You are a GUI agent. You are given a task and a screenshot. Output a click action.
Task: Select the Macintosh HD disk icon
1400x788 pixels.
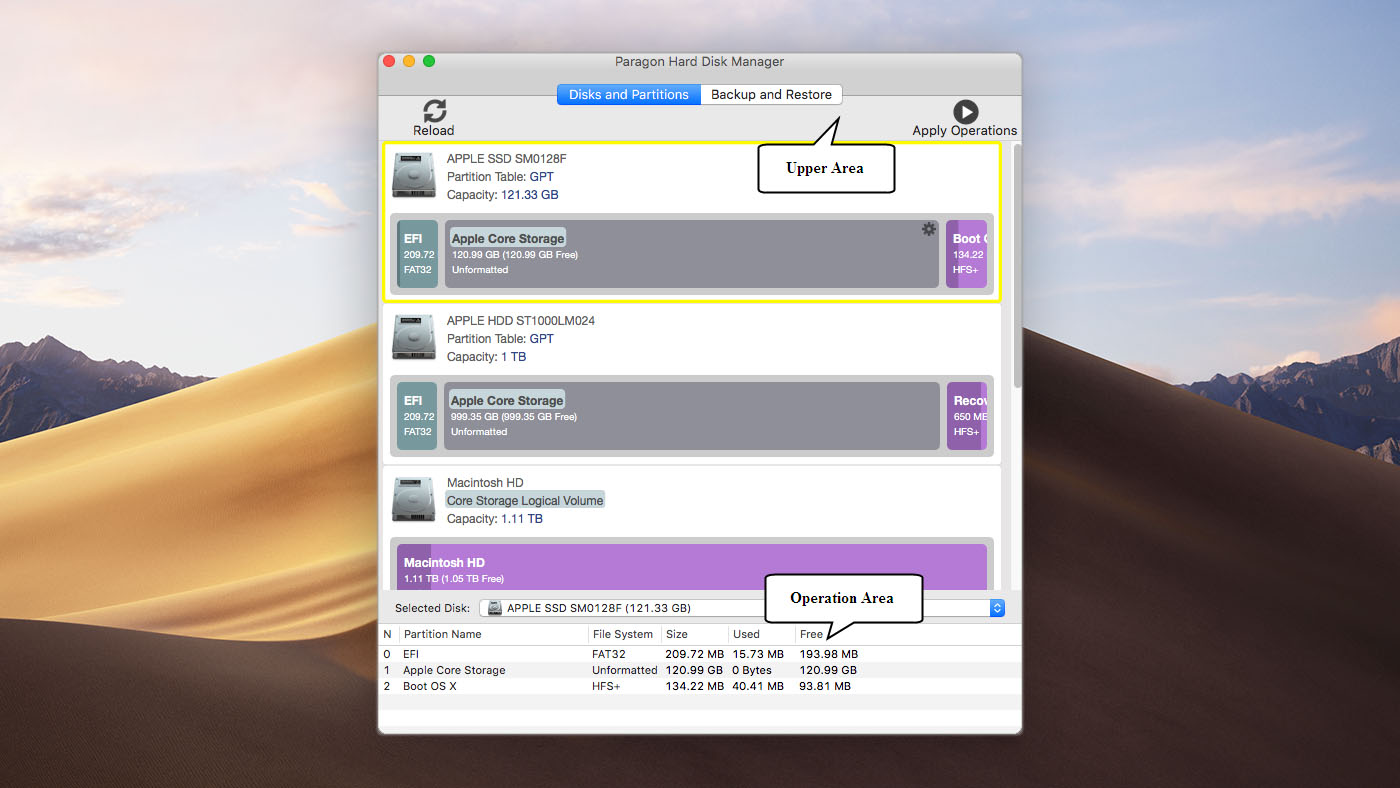click(x=414, y=499)
